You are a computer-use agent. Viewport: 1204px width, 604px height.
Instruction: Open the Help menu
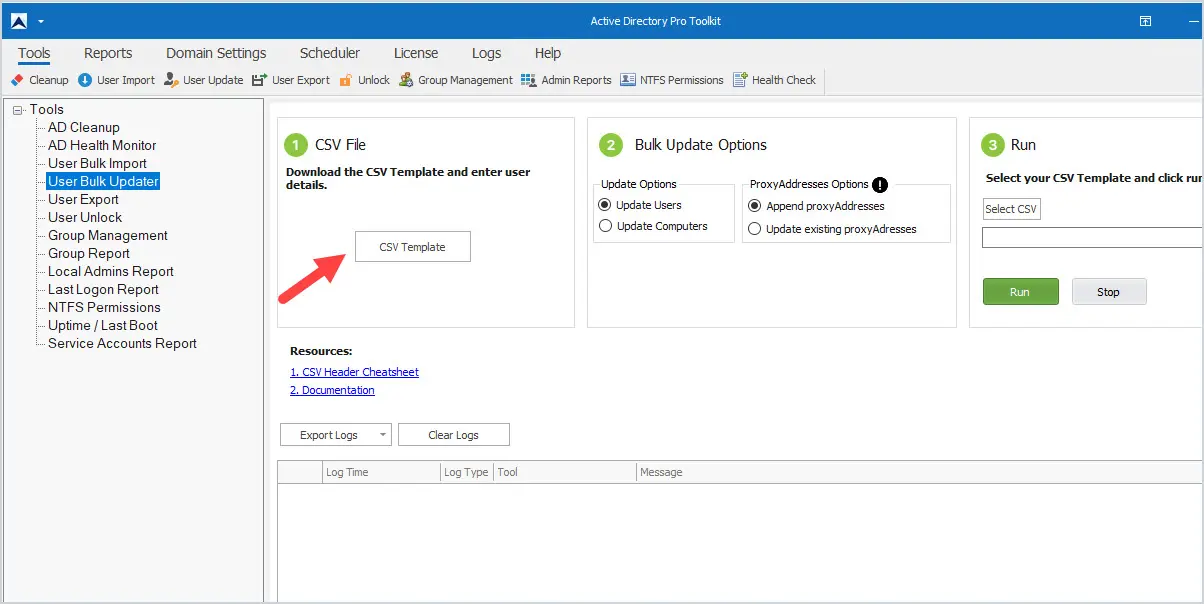tap(548, 53)
